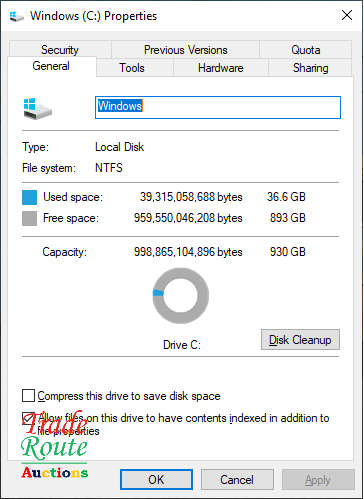364x499 pixels.
Task: Click the Used space: label
Action: 73,197
